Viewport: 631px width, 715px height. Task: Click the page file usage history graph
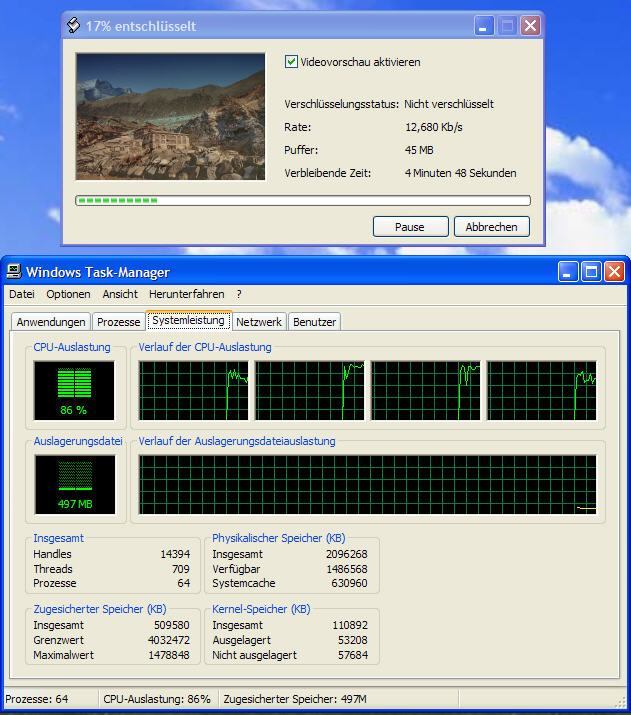(367, 485)
